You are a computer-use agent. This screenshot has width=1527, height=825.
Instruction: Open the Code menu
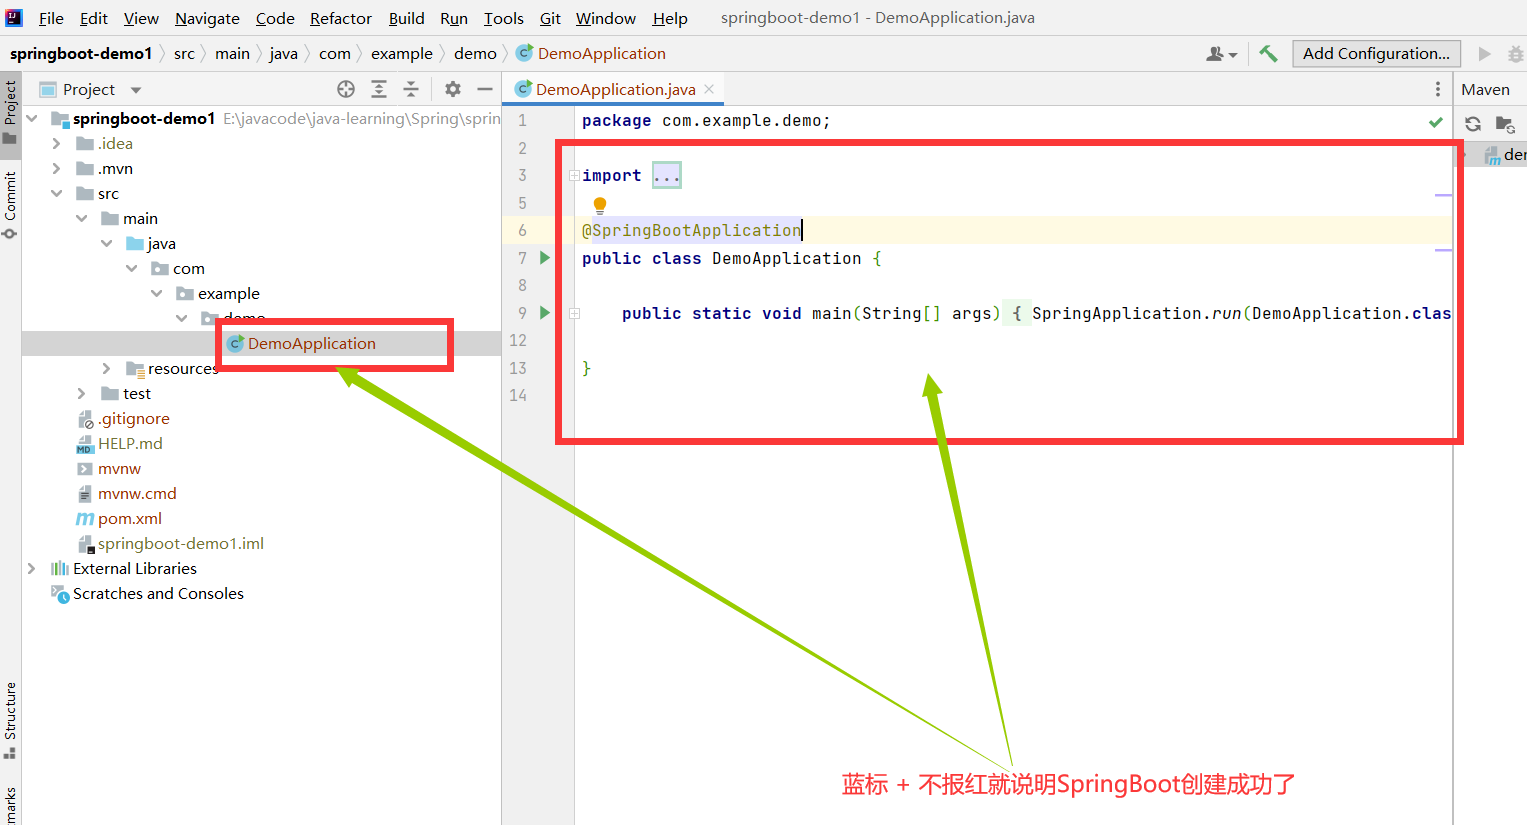tap(275, 18)
